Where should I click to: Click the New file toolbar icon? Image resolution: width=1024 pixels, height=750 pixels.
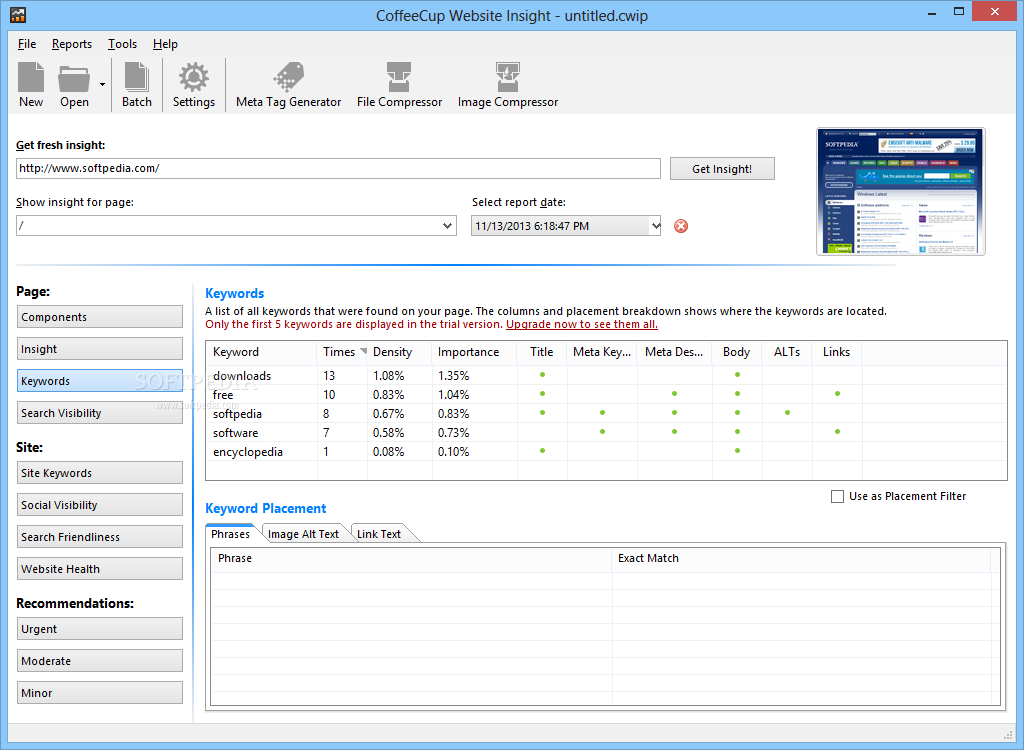31,85
